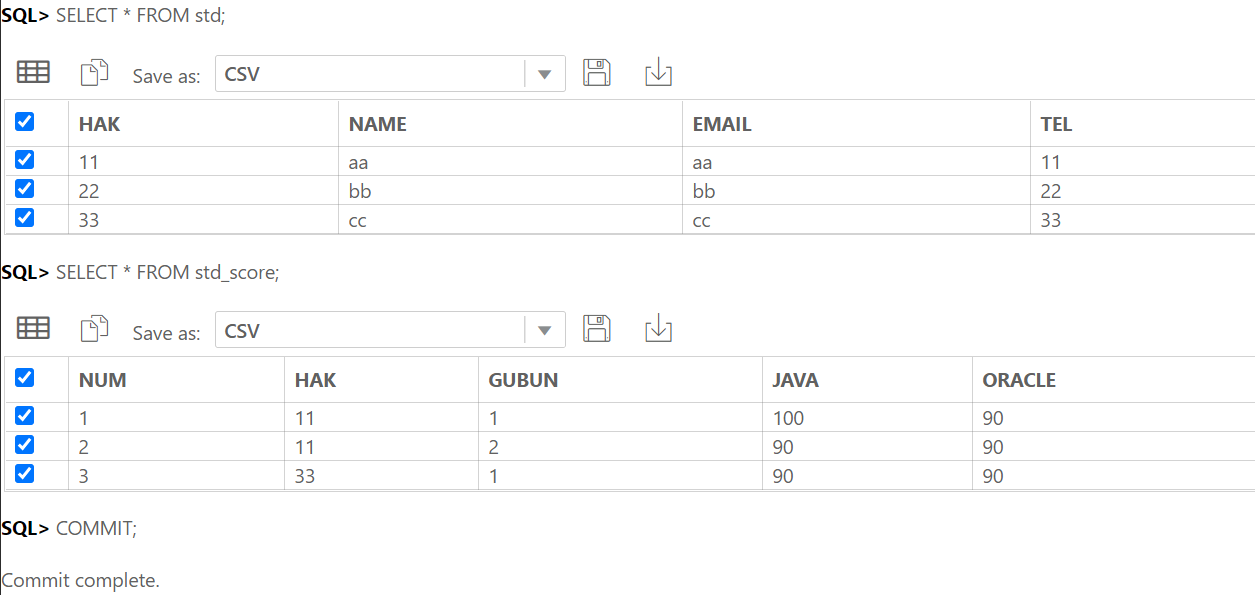Save std results using the floppy disk icon
This screenshot has width=1255, height=595.
click(x=597, y=72)
